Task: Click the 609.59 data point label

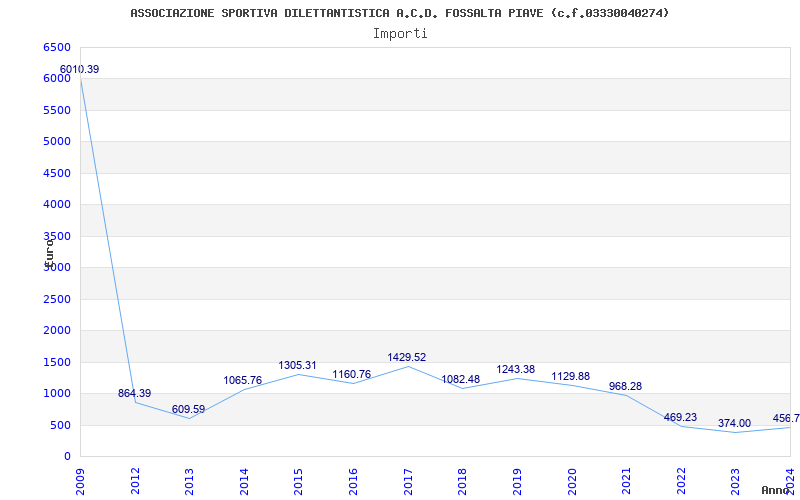Action: pos(189,409)
